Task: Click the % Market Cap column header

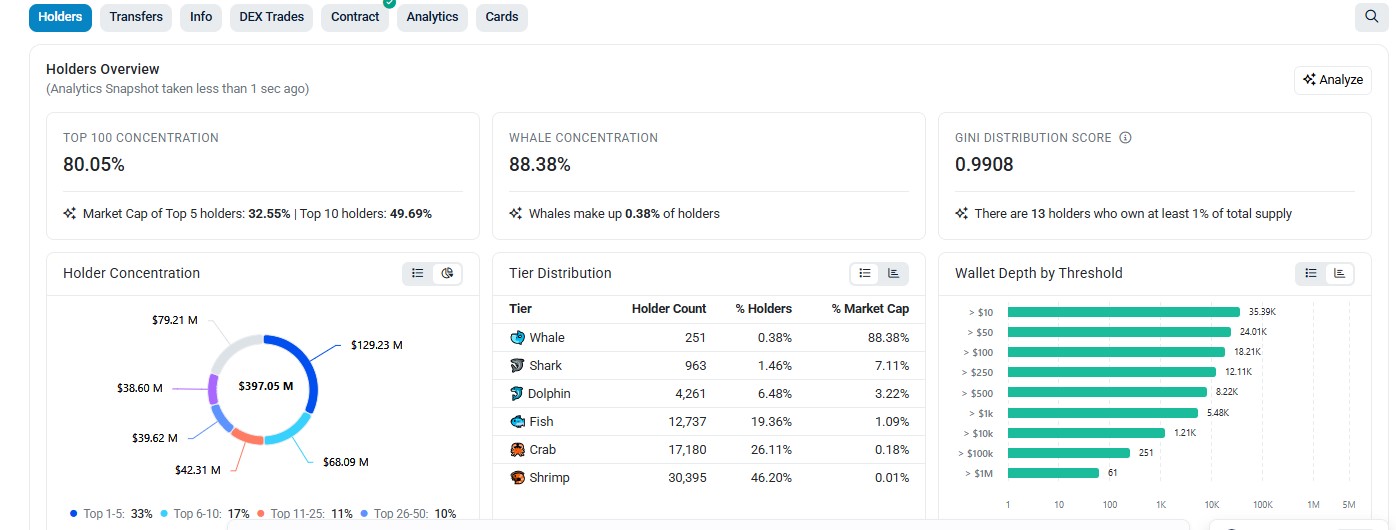Action: tap(870, 309)
